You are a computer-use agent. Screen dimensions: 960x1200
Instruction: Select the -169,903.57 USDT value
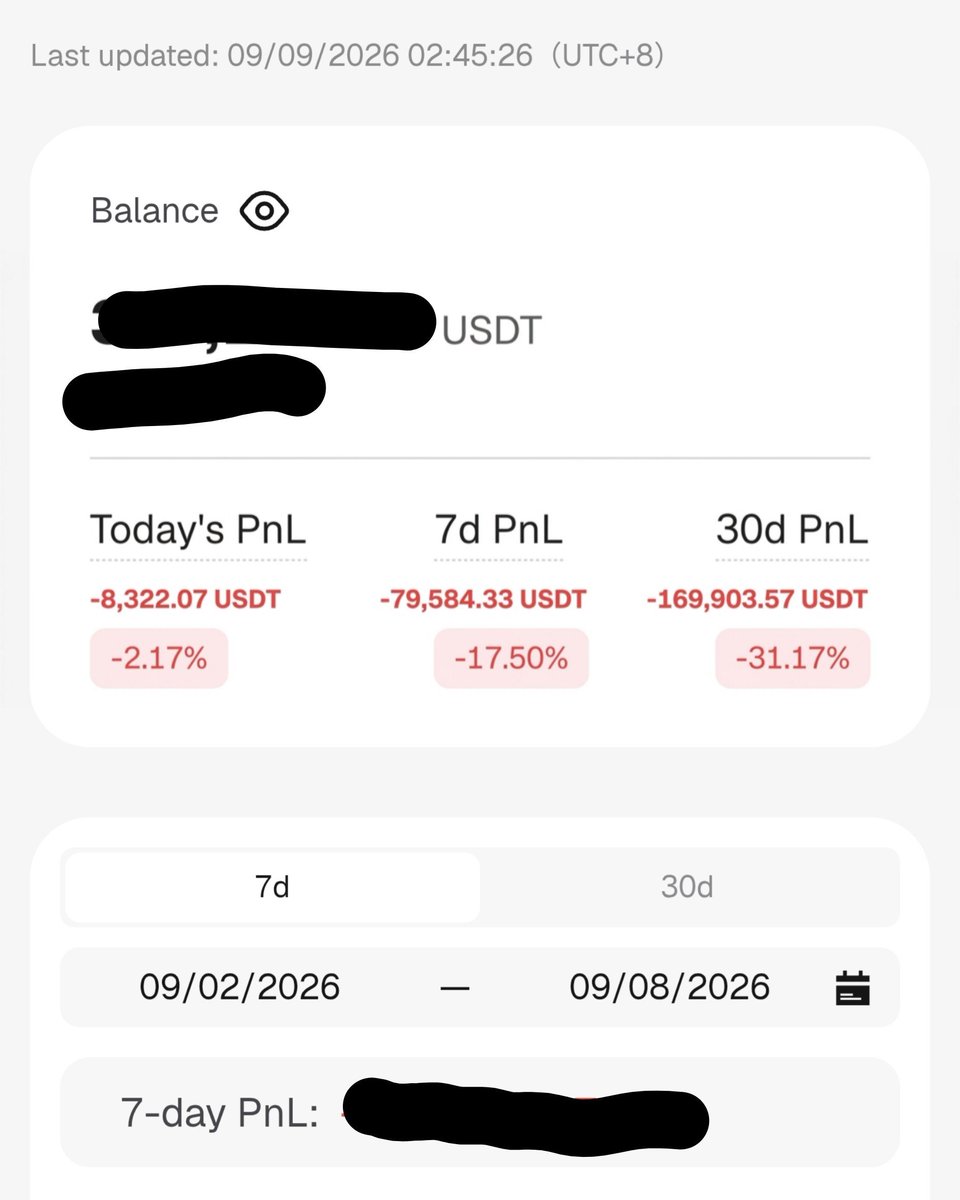pos(757,600)
